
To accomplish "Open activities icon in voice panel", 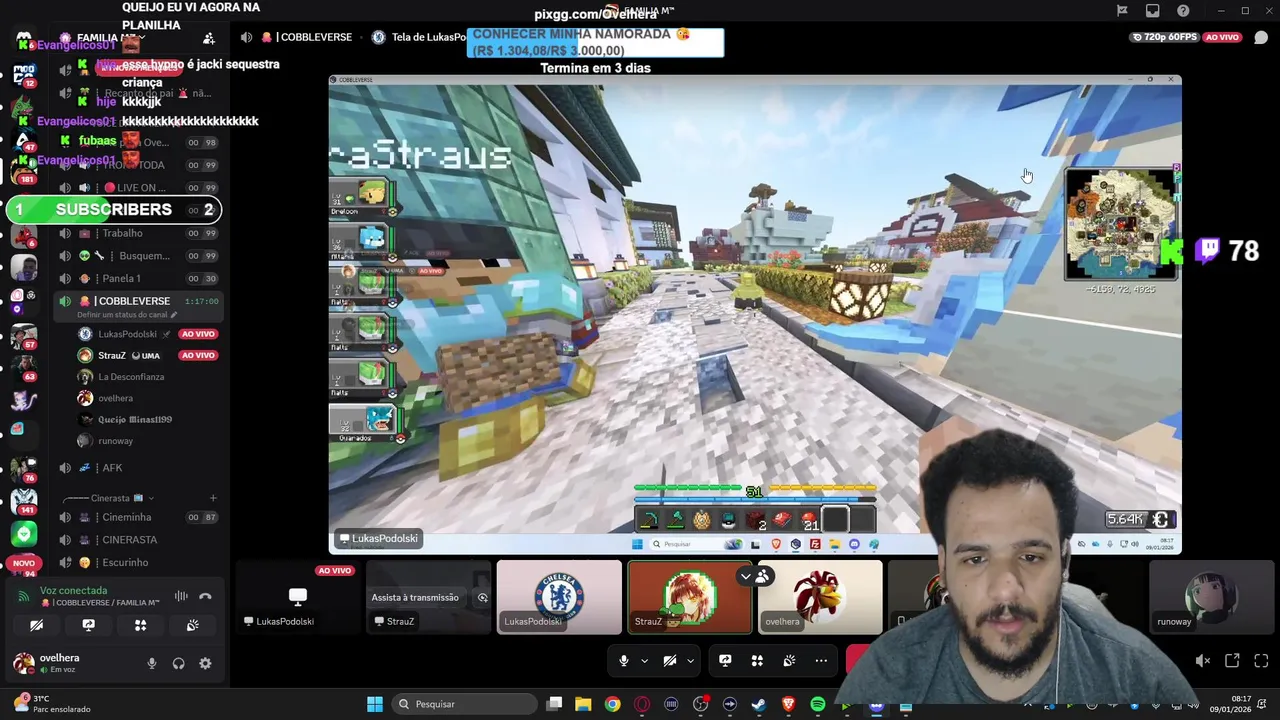I will point(140,625).
